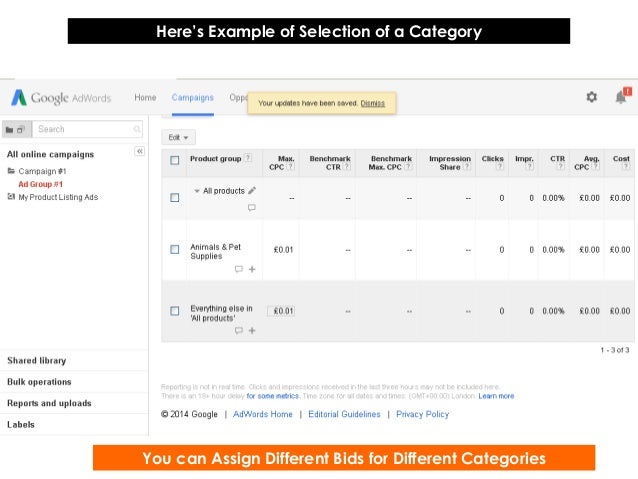Go to the Home tab
This screenshot has height=479, width=638.
coord(145,98)
